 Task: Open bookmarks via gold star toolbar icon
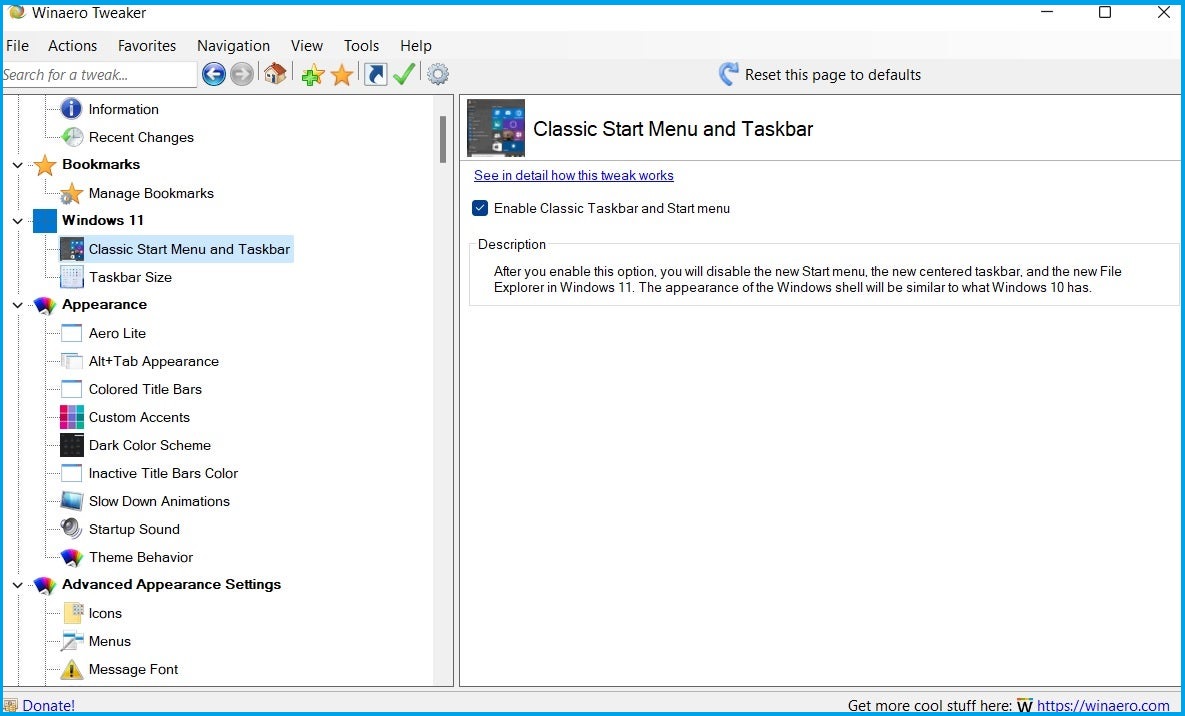pyautogui.click(x=342, y=74)
